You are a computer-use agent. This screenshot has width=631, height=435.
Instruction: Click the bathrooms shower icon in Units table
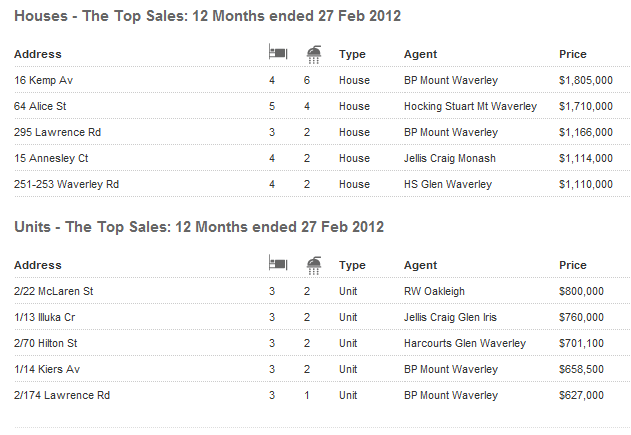click(x=314, y=264)
